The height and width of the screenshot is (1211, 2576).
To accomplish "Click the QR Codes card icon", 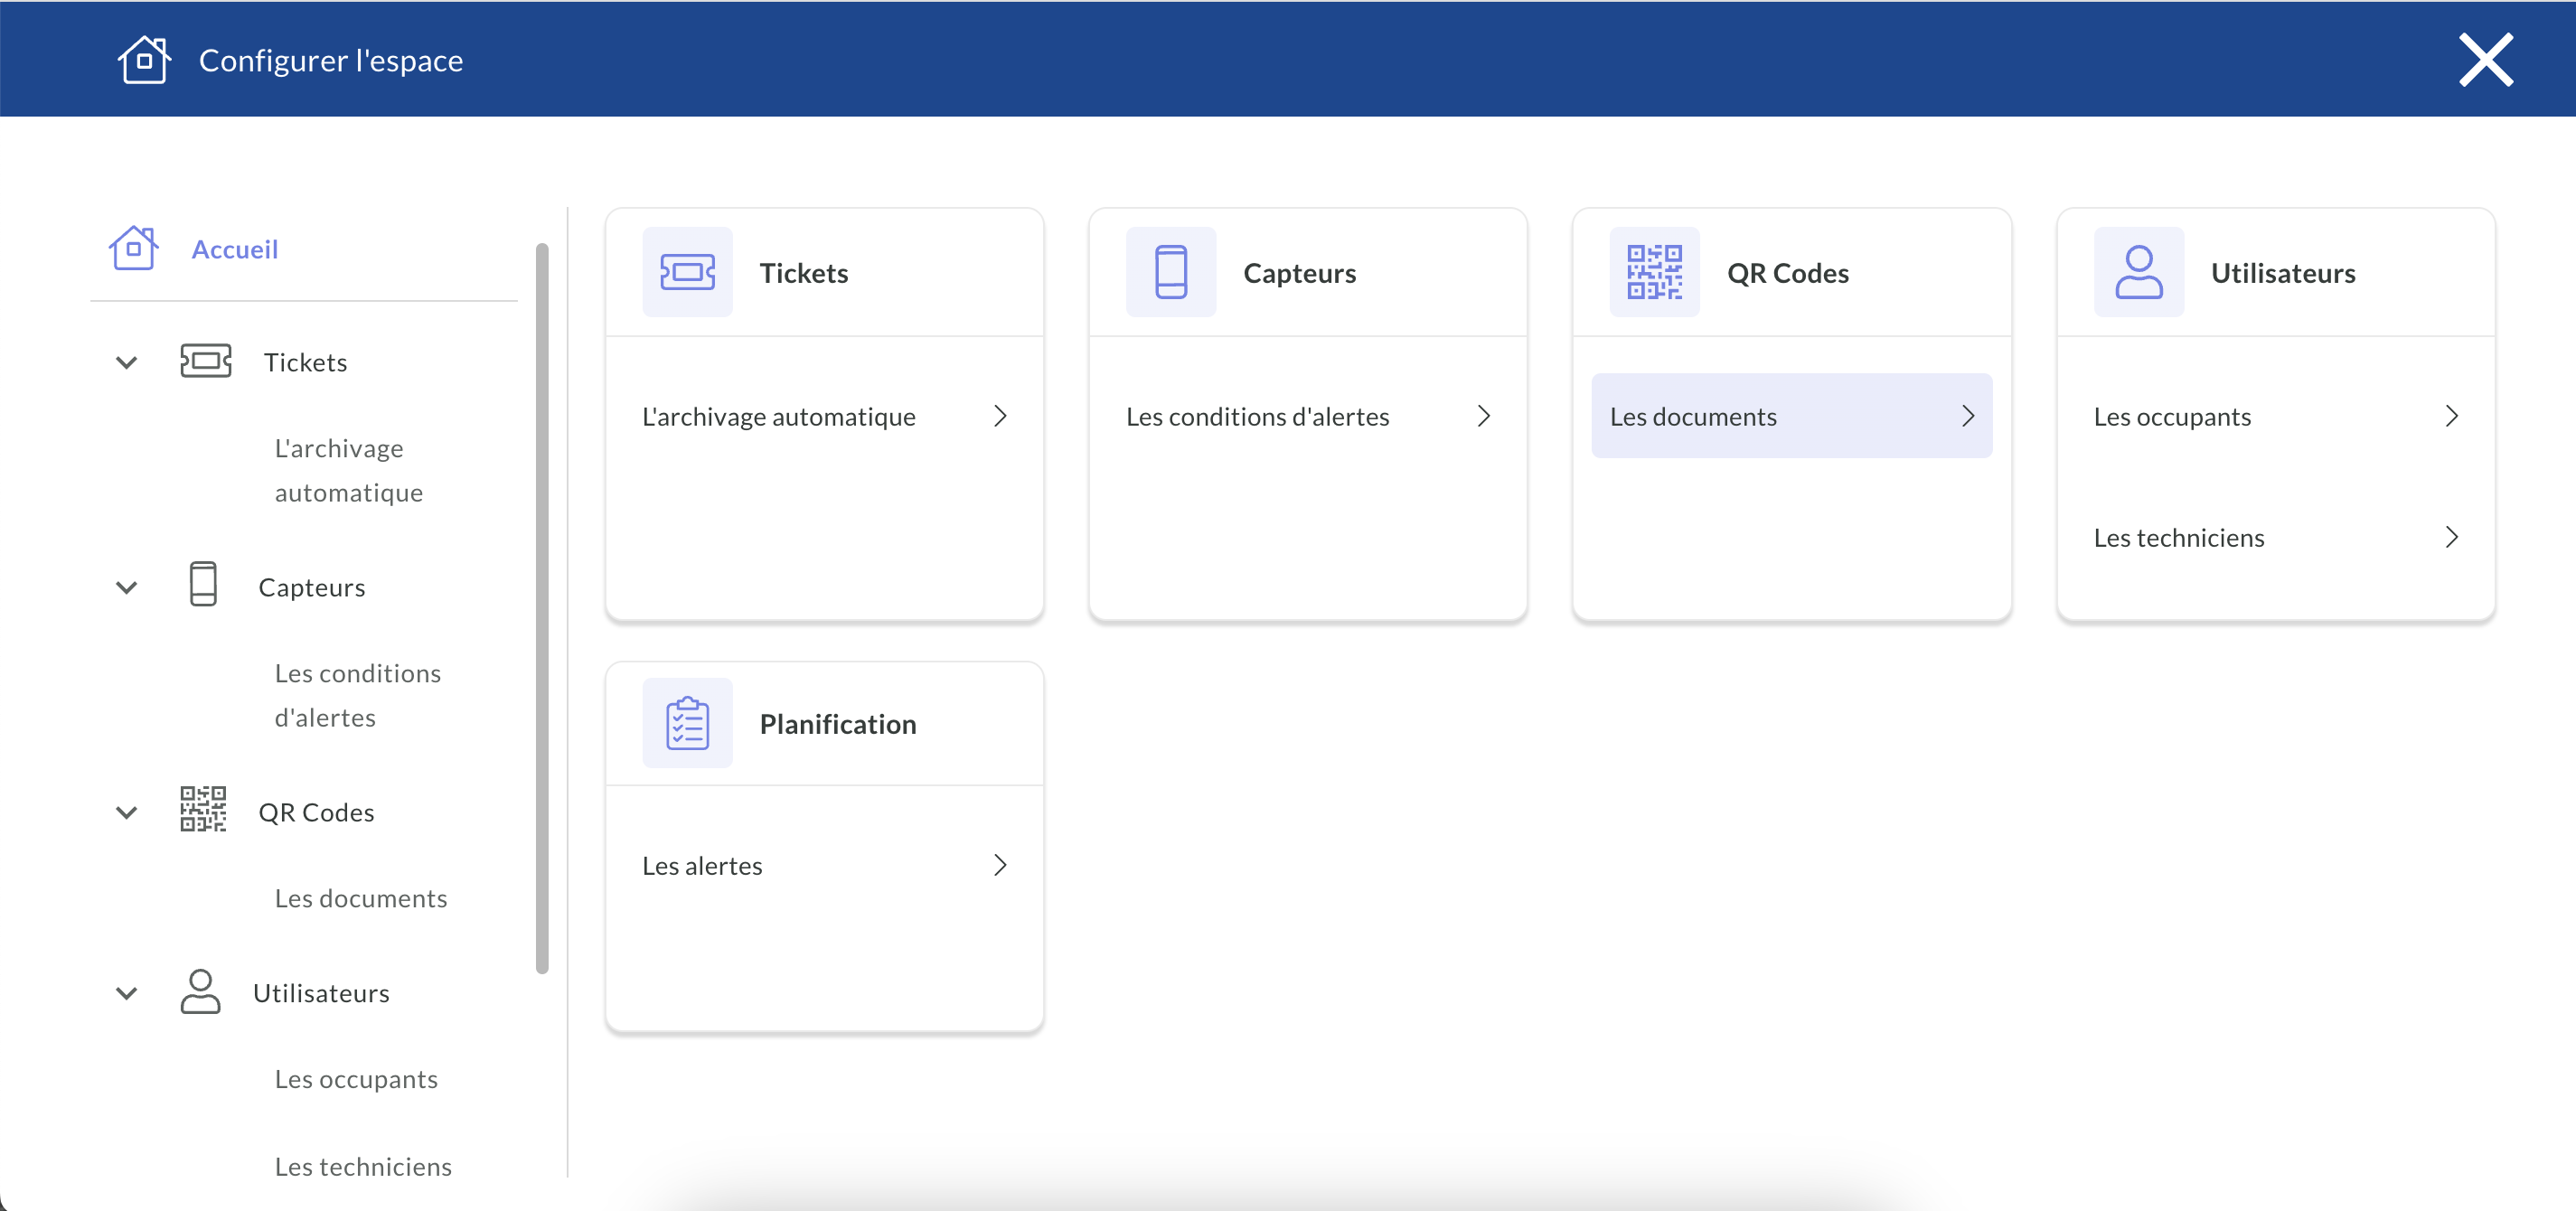I will tap(1654, 272).
